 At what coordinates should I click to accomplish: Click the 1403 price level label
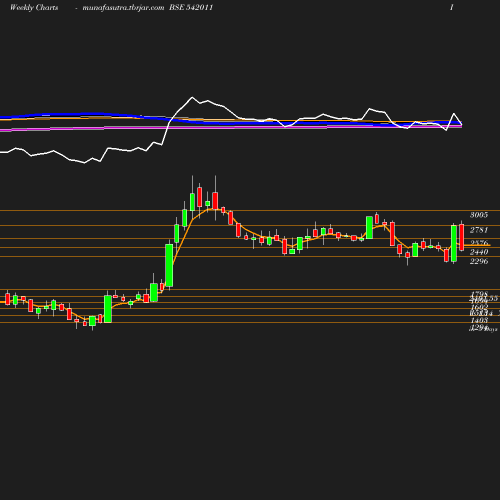coord(479,320)
